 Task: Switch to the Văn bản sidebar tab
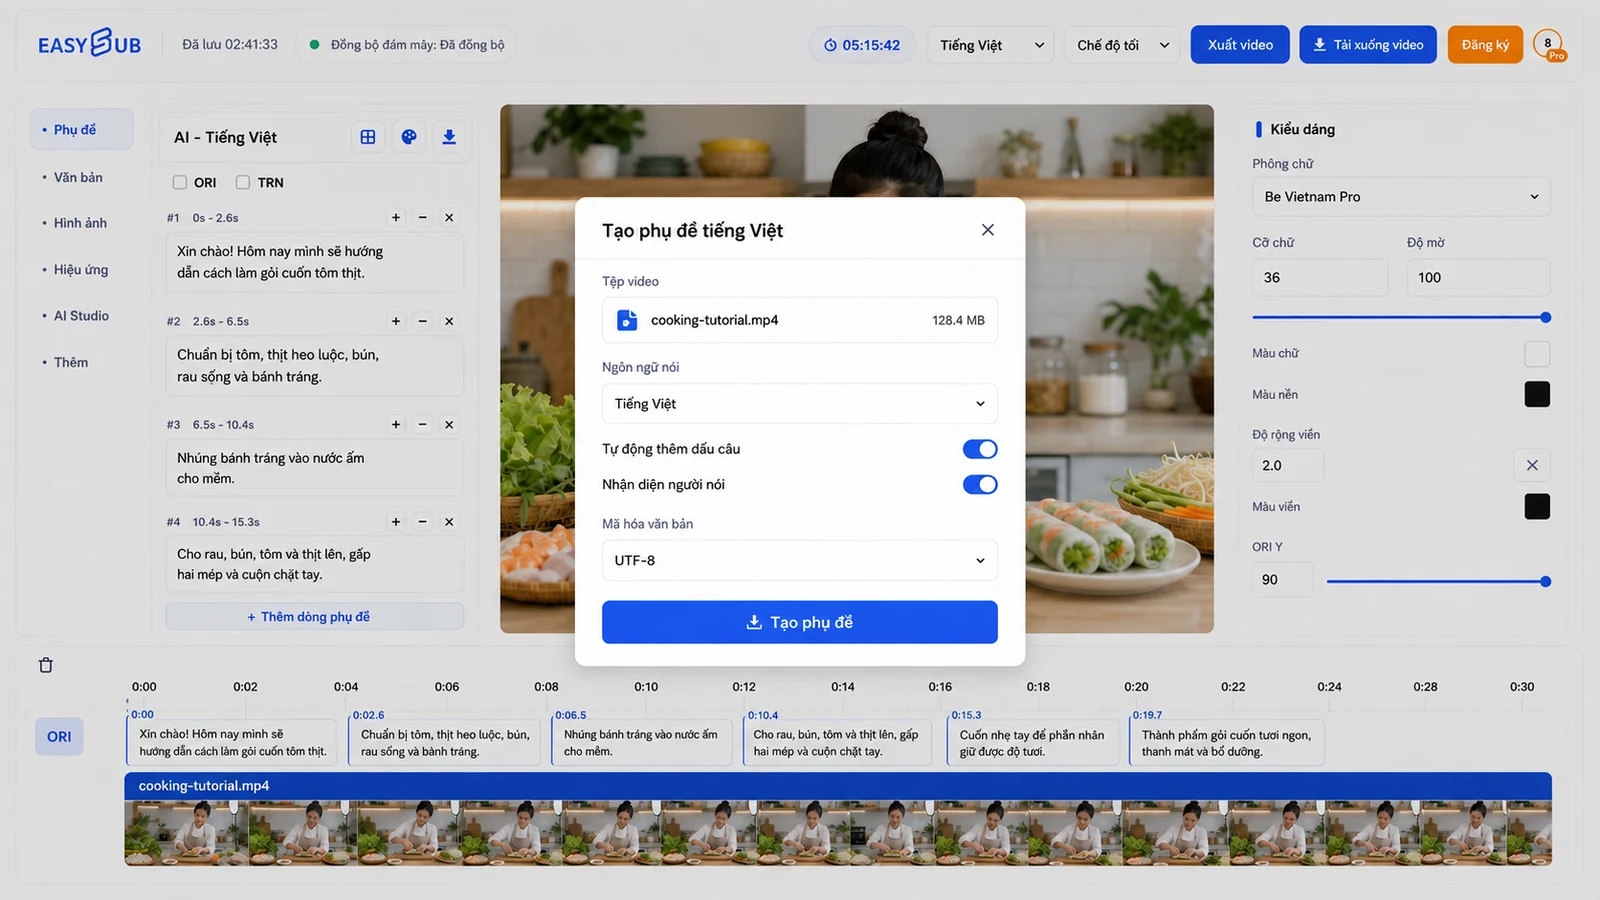tap(78, 178)
